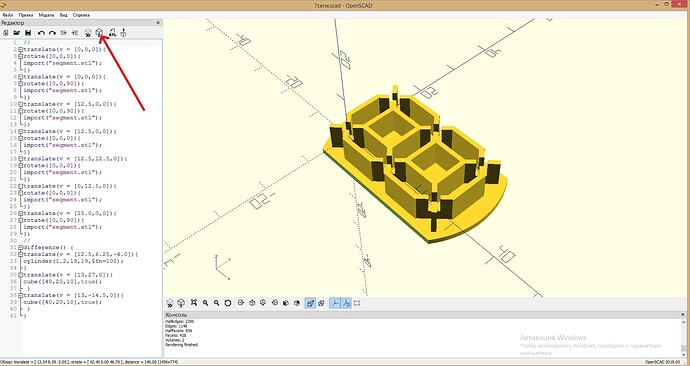Close the Редактор panel
This screenshot has width=690, height=366.
coord(158,23)
